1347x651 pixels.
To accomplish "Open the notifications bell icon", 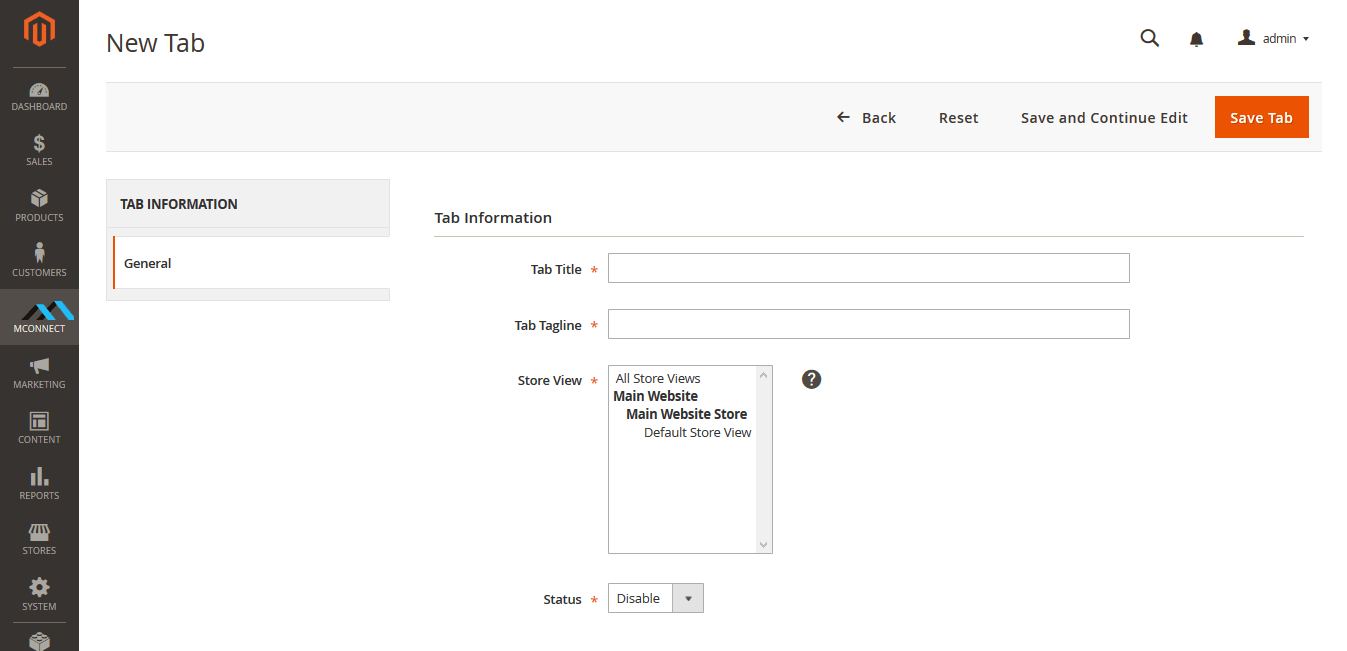I will point(1196,39).
